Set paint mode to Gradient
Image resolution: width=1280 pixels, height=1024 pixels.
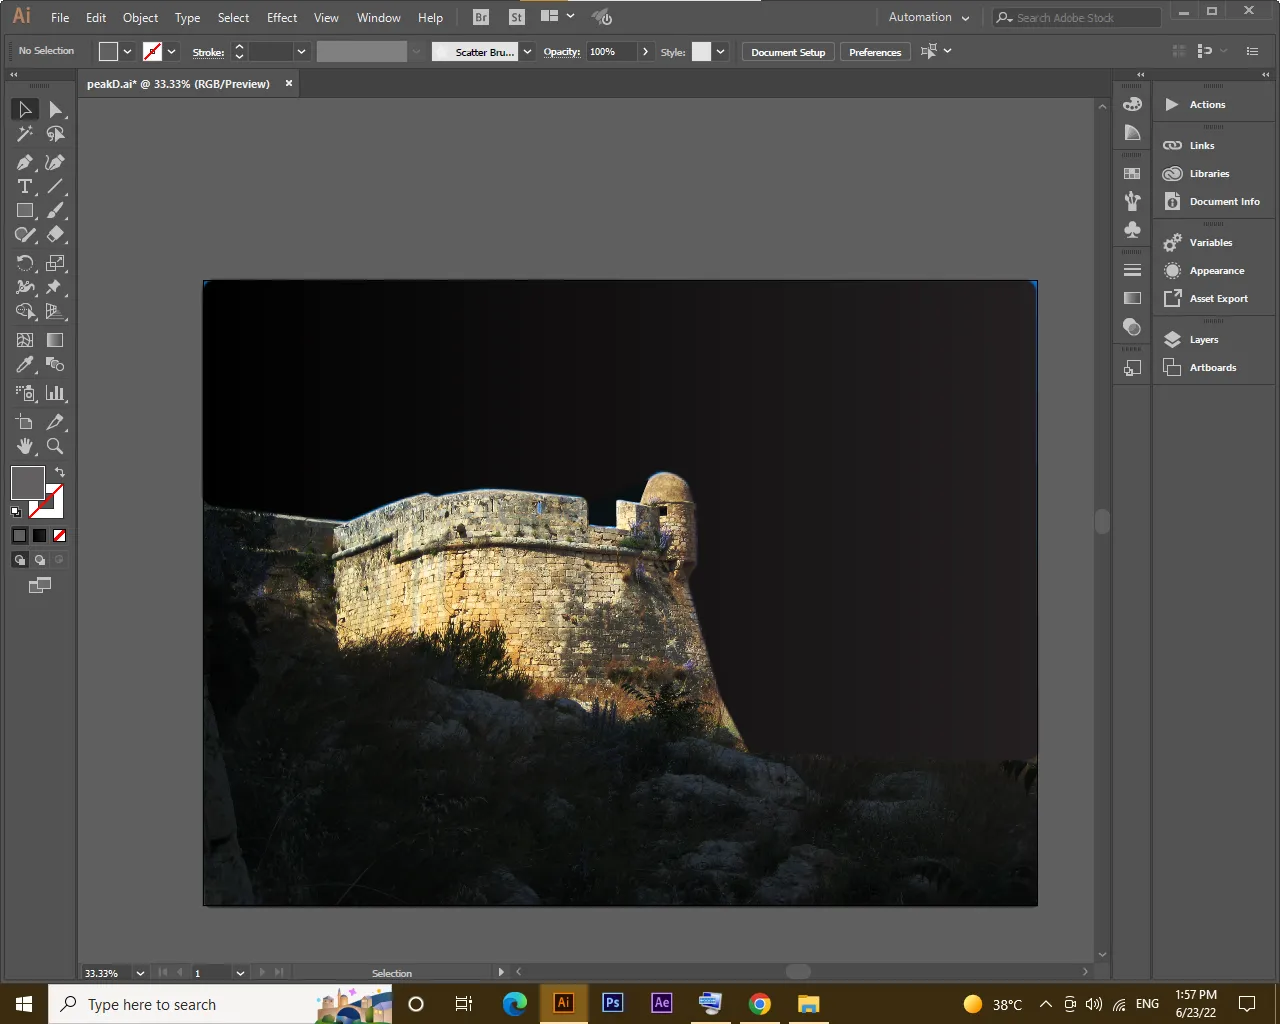(39, 535)
